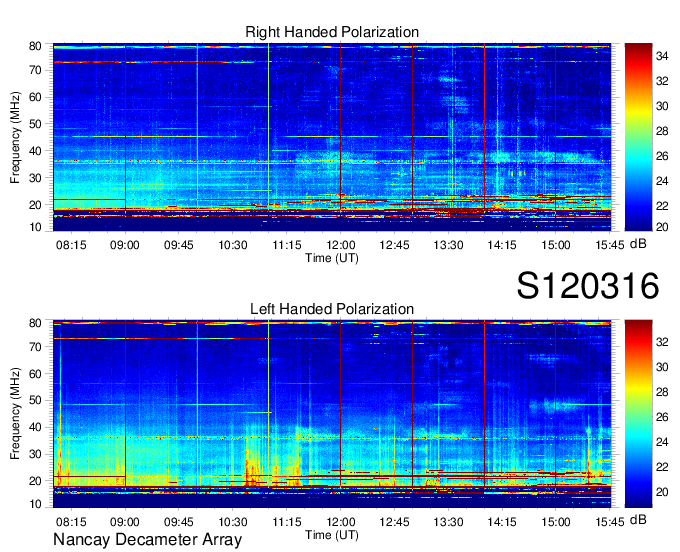
Task: Click the "60" frequency tick of bottom plot
Action: tap(35, 374)
